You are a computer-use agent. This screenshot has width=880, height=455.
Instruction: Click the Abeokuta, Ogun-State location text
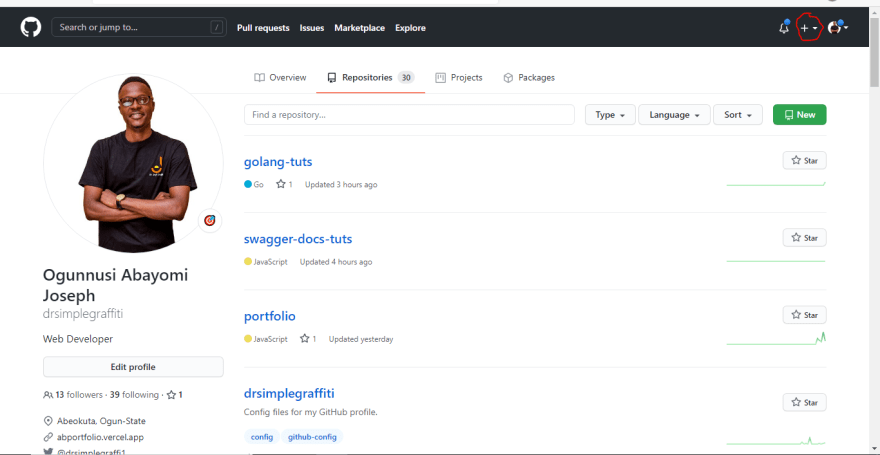[102, 421]
